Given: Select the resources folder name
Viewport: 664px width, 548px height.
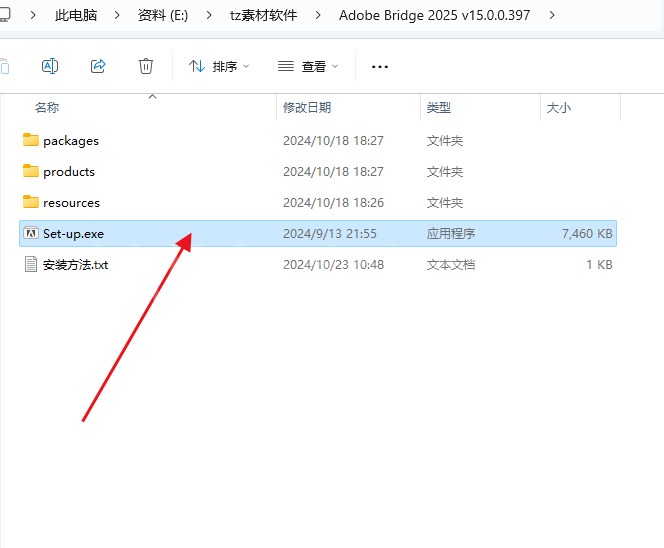Looking at the screenshot, I should pyautogui.click(x=72, y=203).
